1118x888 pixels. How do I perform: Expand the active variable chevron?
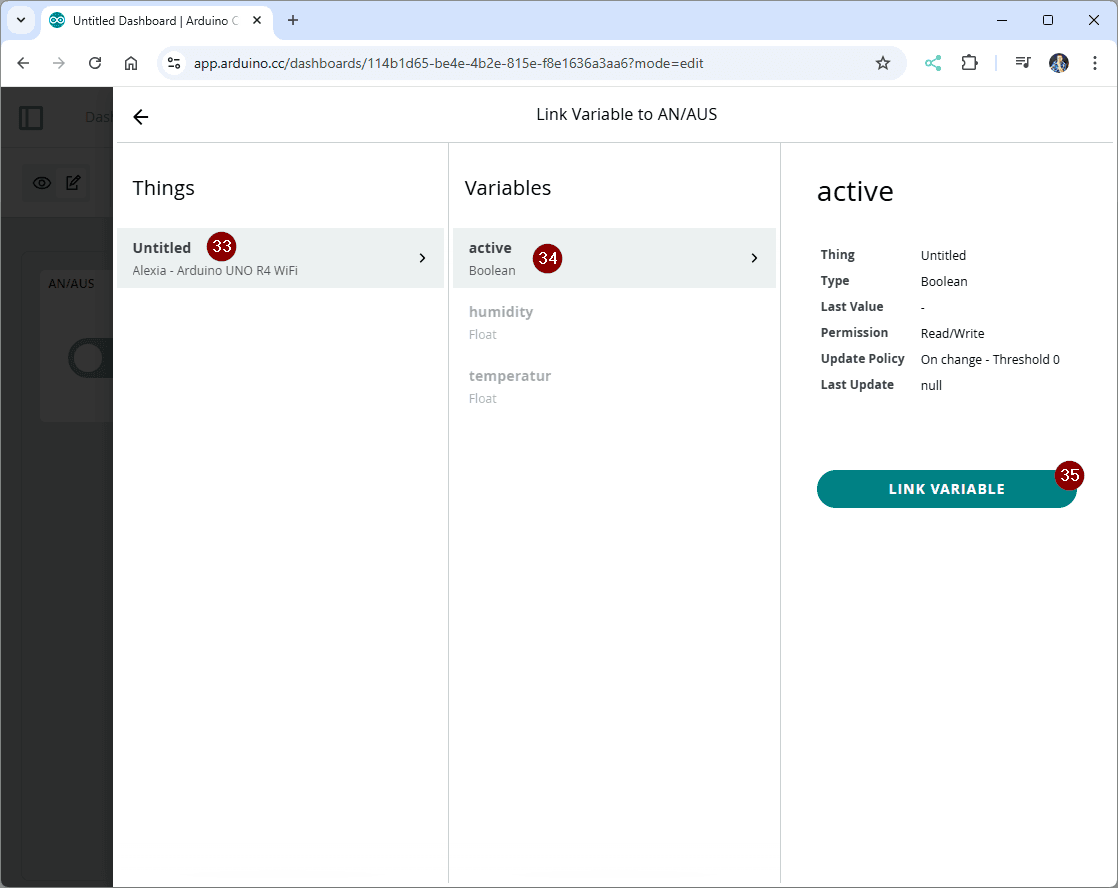754,258
